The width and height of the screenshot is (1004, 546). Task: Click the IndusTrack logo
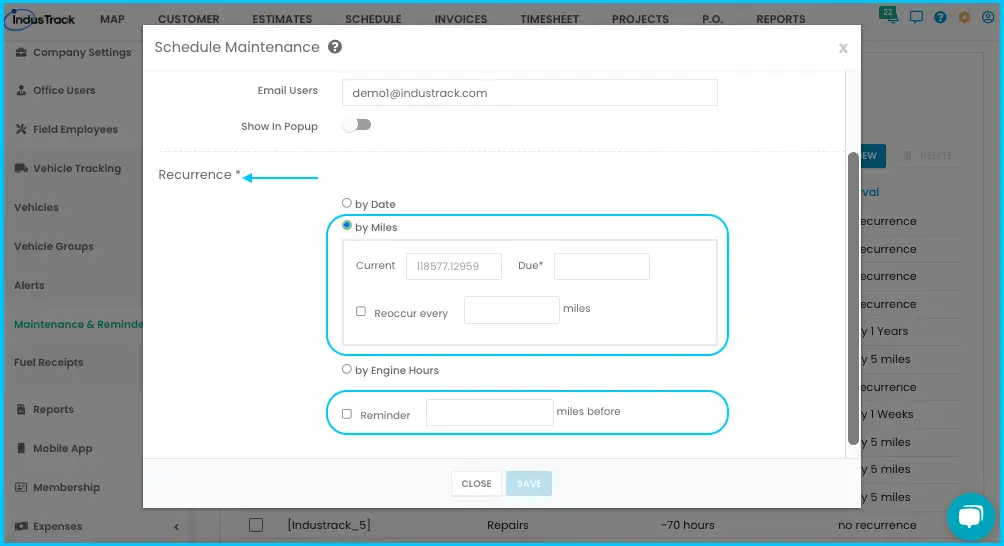40,19
